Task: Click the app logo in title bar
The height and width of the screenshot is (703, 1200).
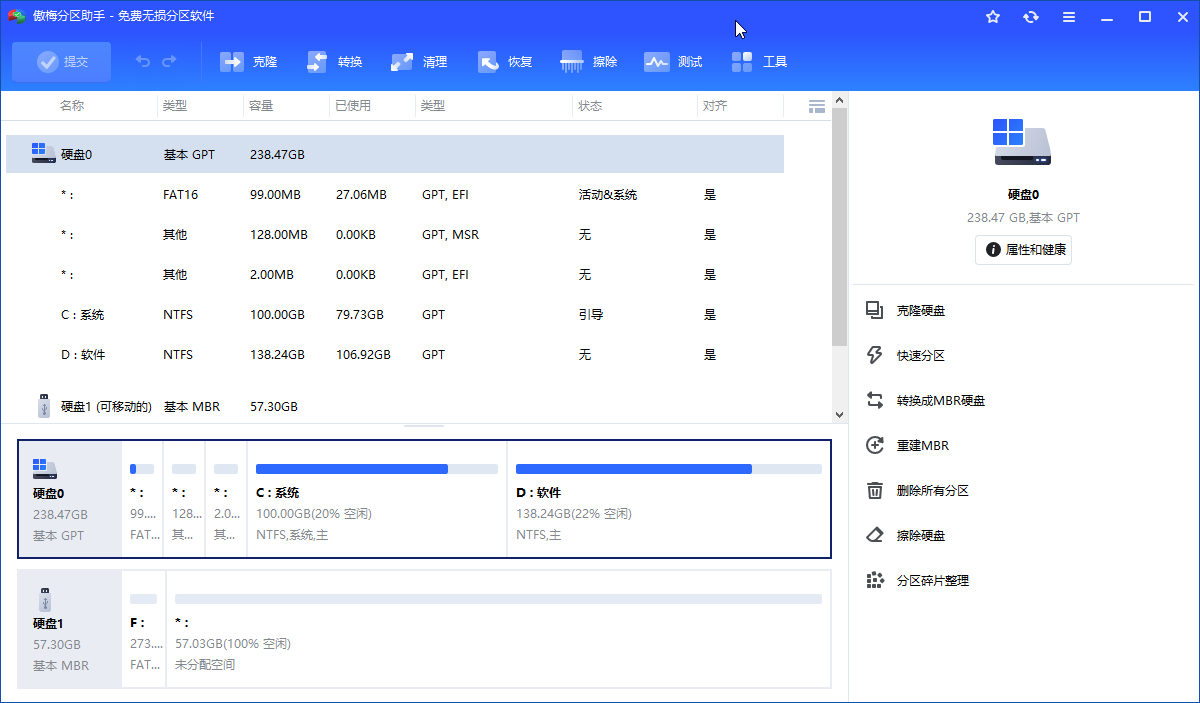Action: coord(16,16)
